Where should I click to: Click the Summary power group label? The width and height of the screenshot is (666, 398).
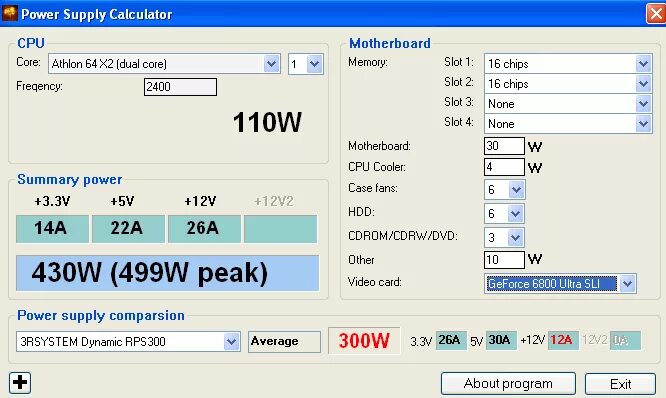70,180
